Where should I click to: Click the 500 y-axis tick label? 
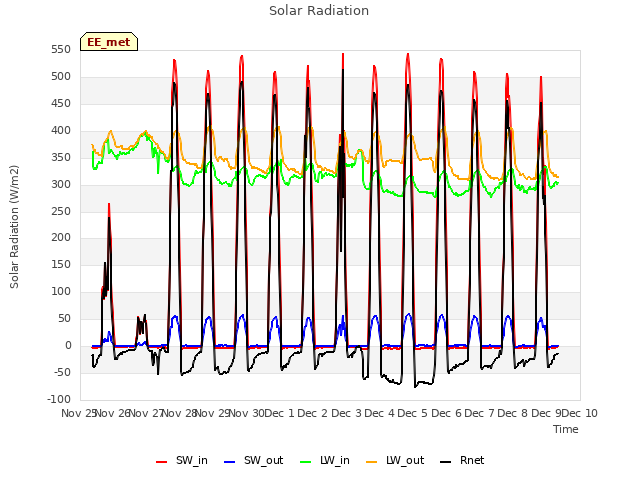pos(61,77)
